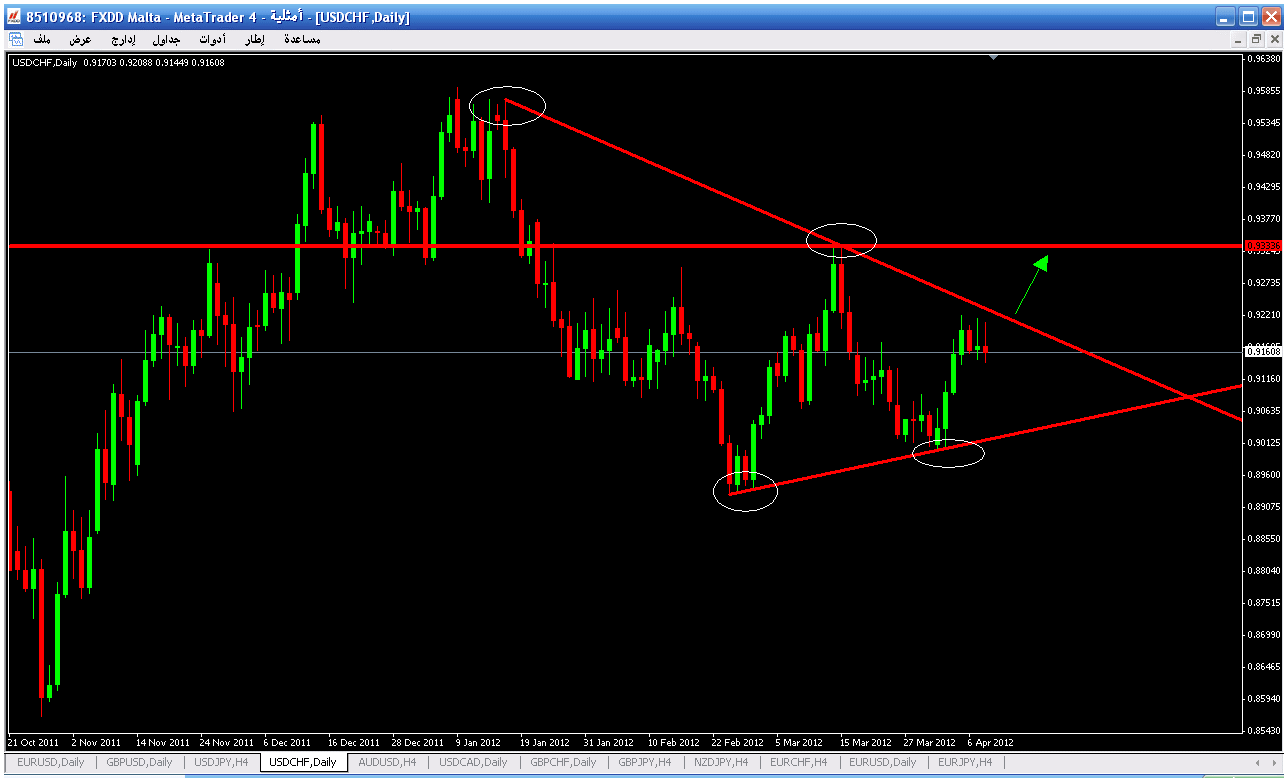This screenshot has width=1288, height=778.
Task: Minimize the MetaTrader 4 main window
Action: click(x=1226, y=16)
